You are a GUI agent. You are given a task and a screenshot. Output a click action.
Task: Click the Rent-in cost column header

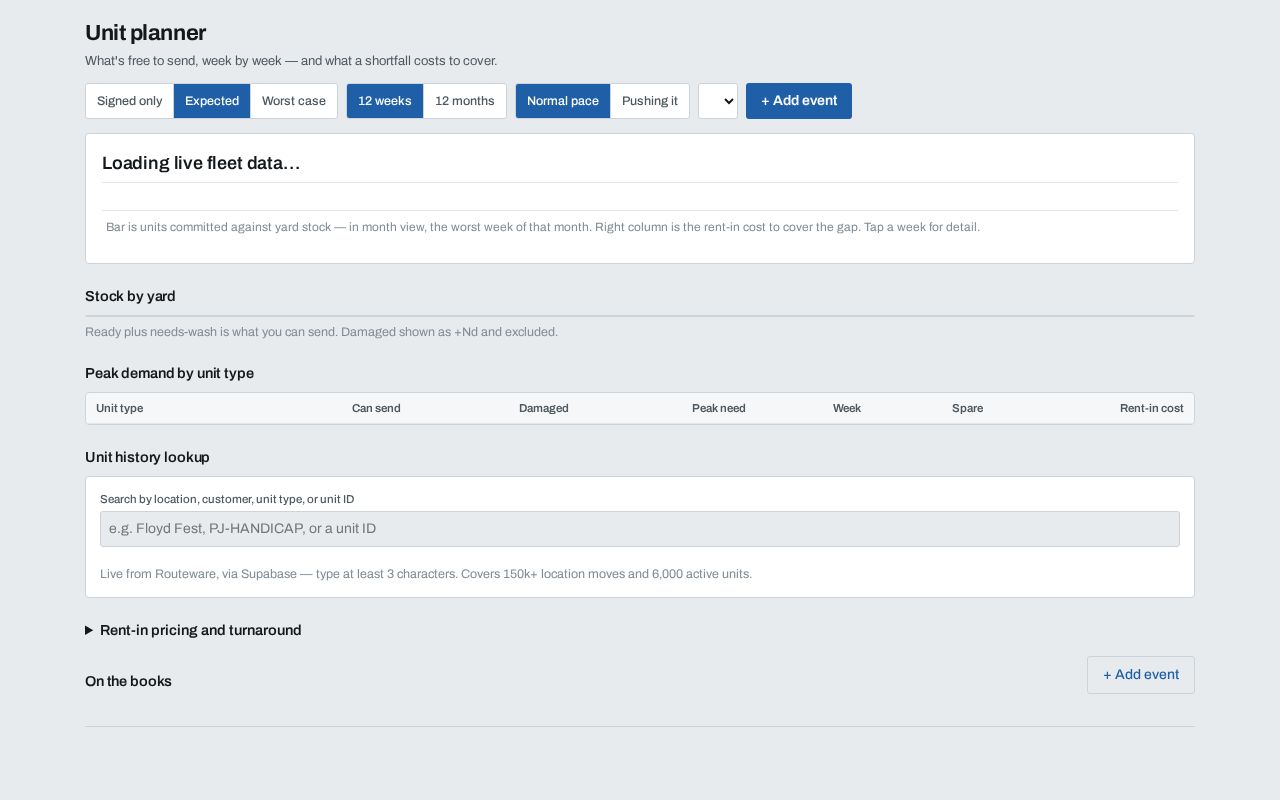(1152, 408)
